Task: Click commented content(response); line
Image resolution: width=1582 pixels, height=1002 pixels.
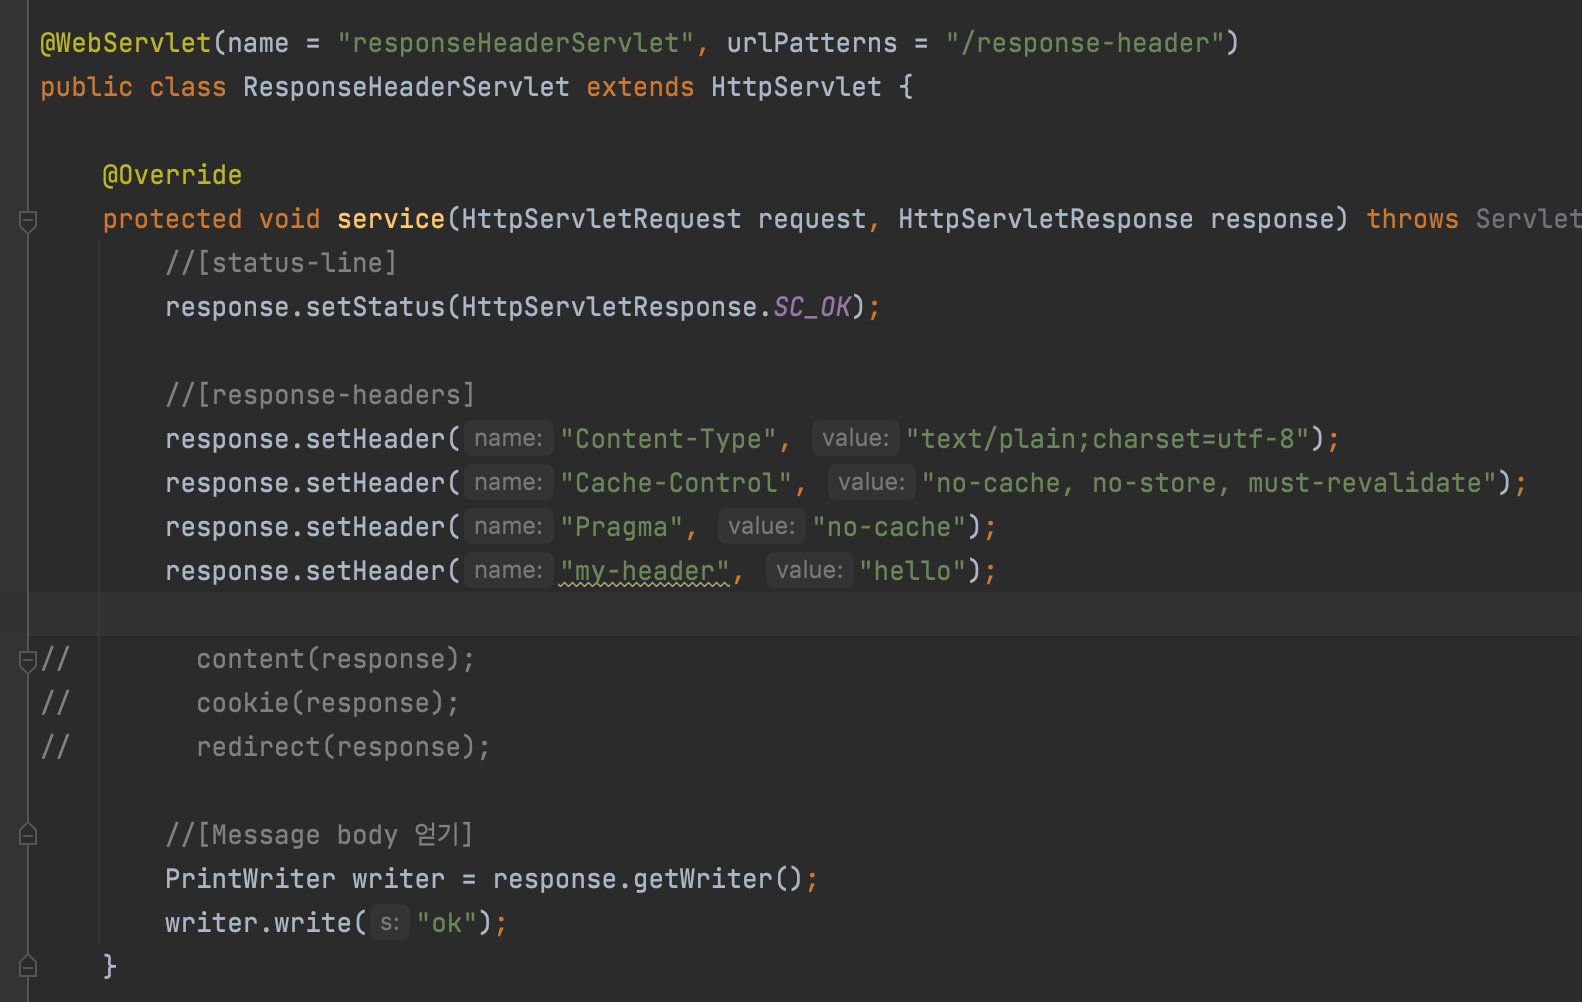Action: (336, 659)
